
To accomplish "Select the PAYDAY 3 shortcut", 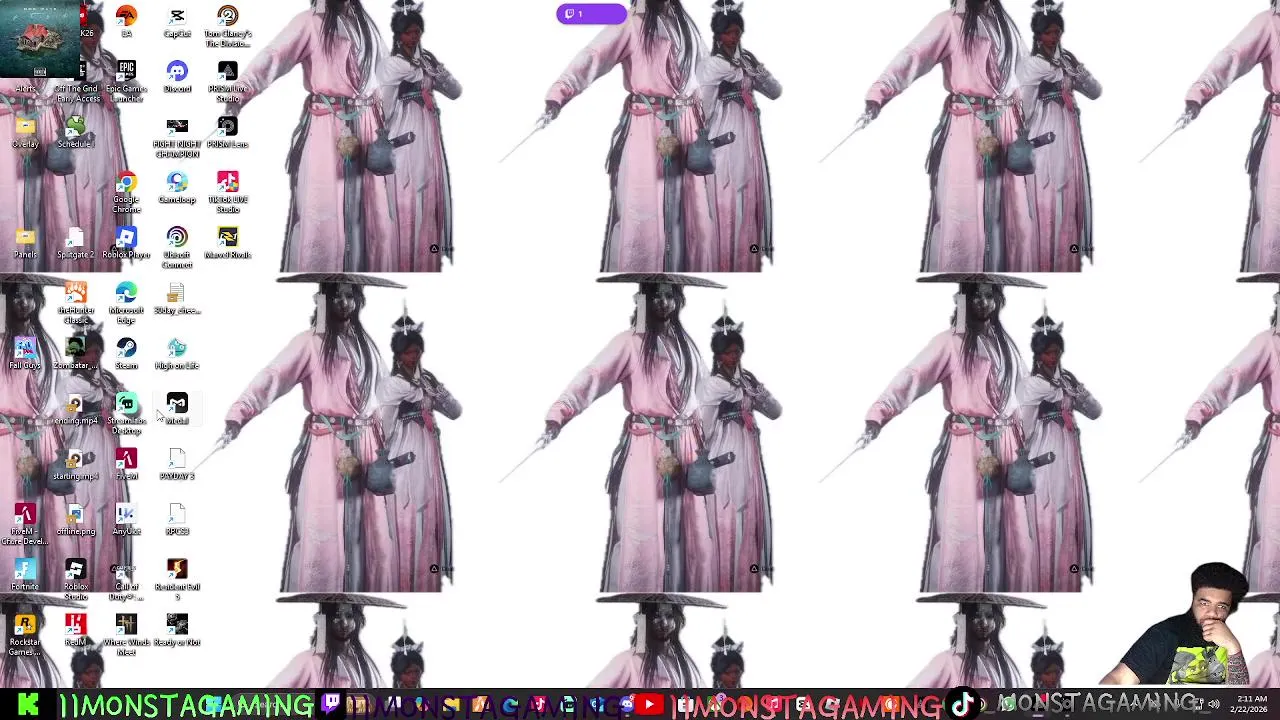I will tap(177, 464).
